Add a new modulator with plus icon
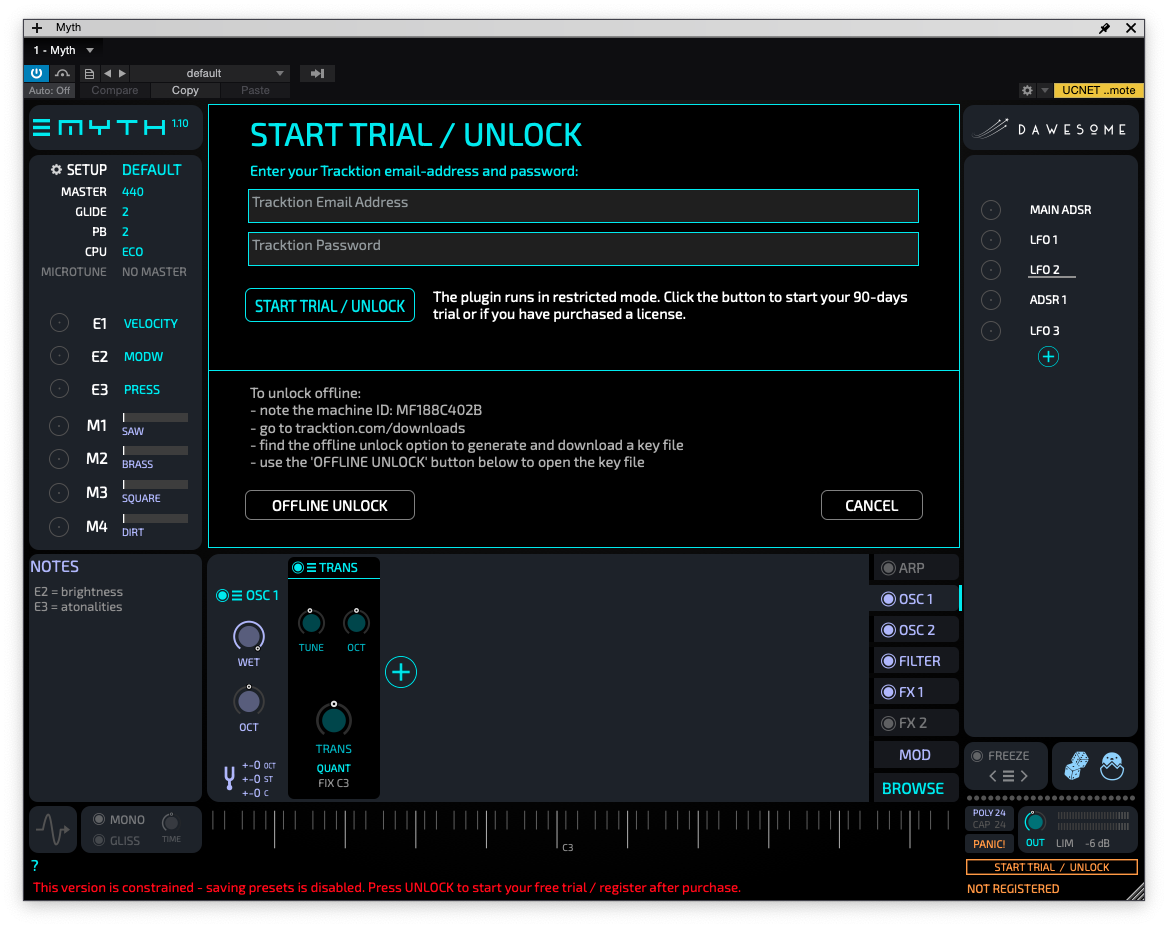Image resolution: width=1168 pixels, height=928 pixels. coord(1048,357)
